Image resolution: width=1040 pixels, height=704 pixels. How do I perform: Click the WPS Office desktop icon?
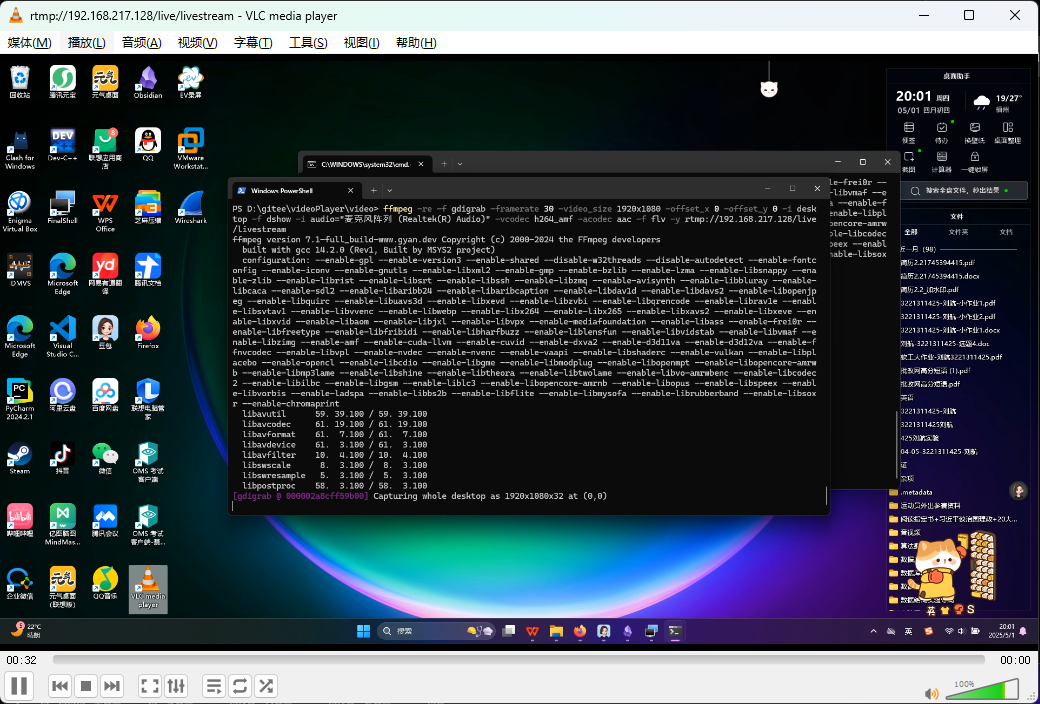tap(105, 212)
